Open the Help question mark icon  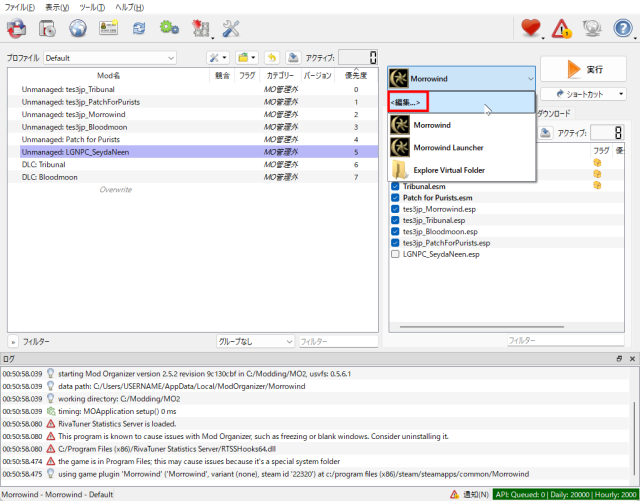pyautogui.click(x=623, y=29)
